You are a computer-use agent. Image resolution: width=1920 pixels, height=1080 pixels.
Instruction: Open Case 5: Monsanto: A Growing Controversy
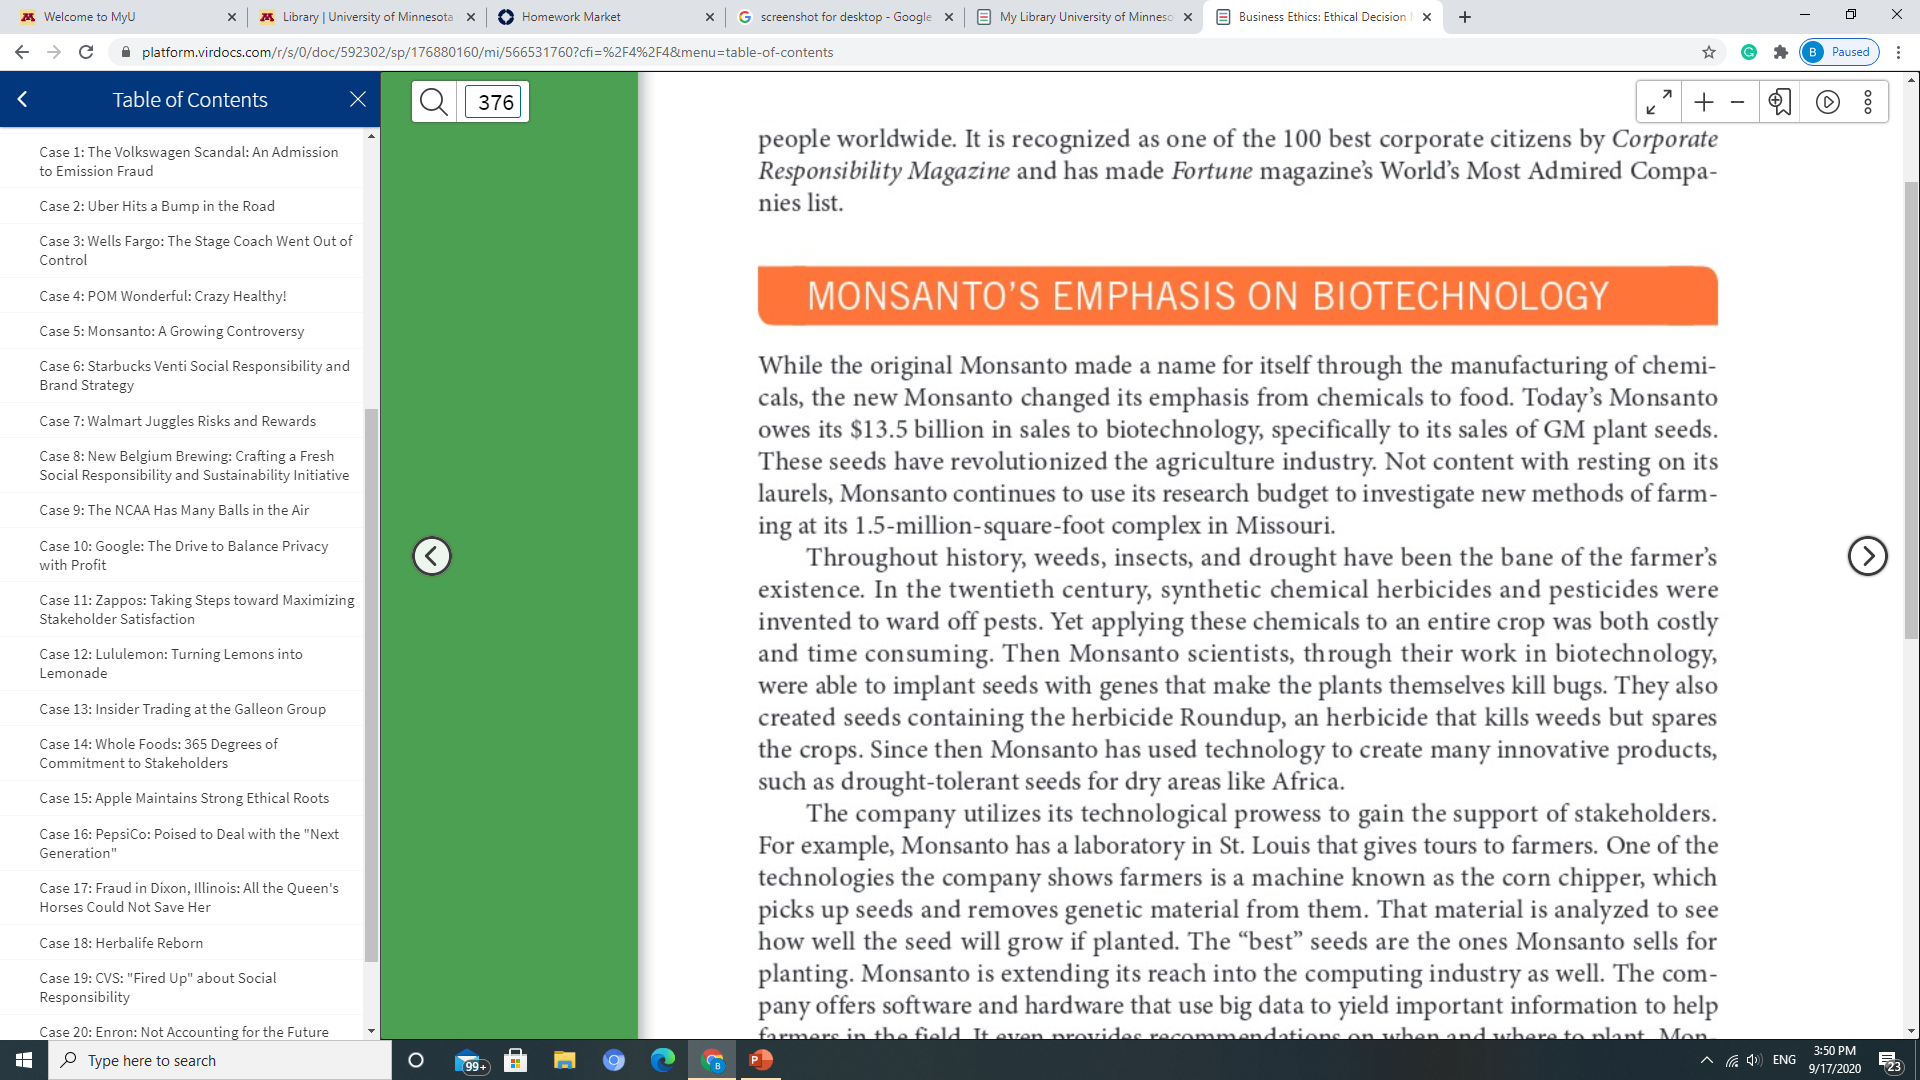(172, 331)
